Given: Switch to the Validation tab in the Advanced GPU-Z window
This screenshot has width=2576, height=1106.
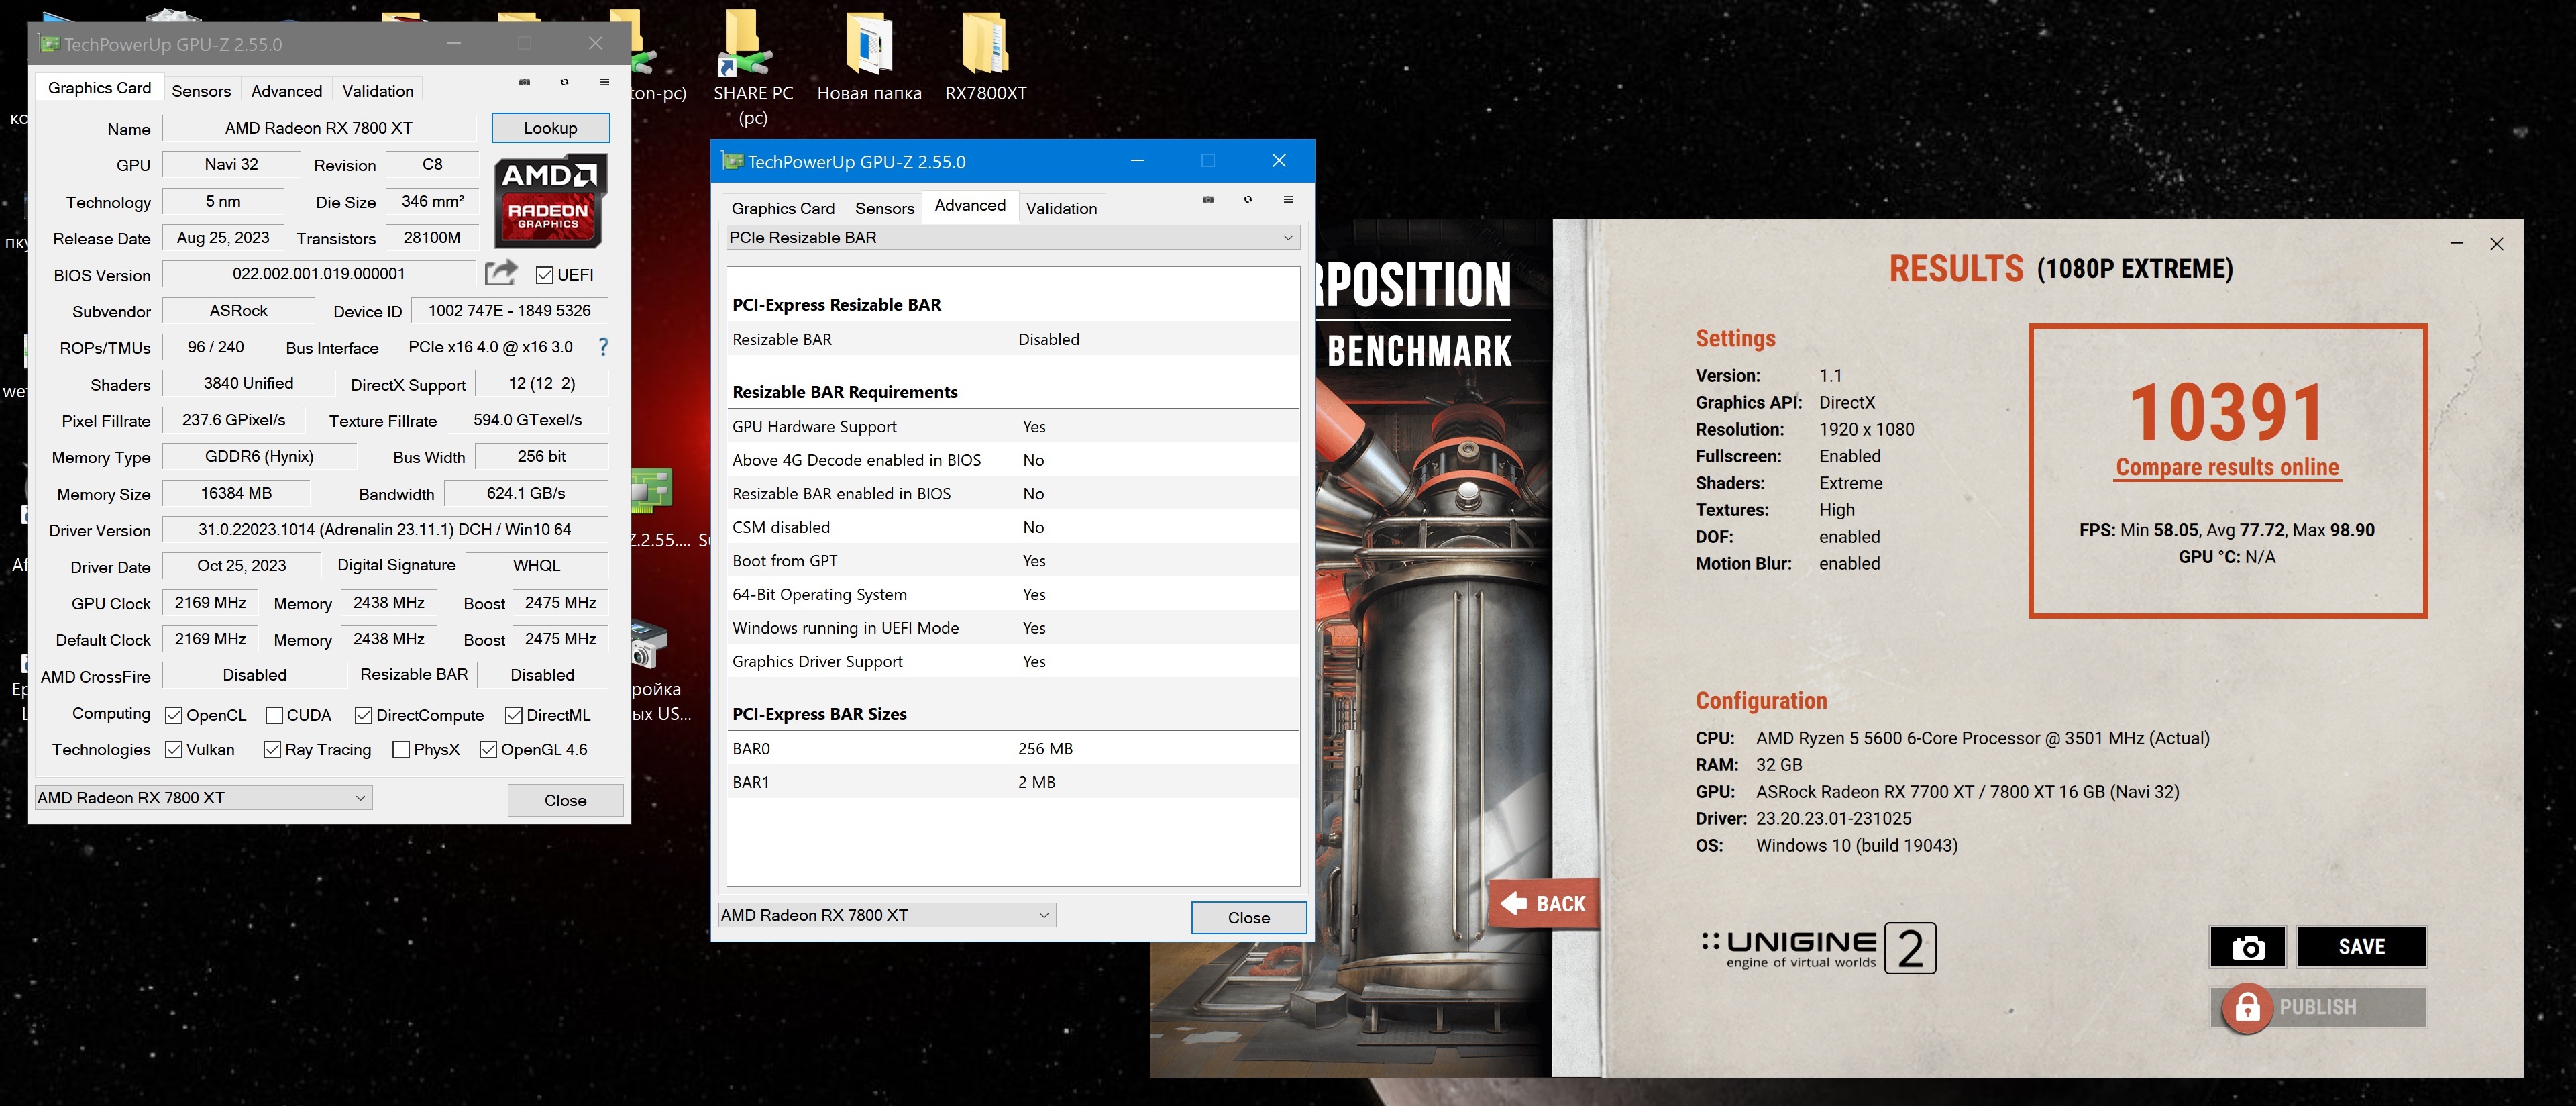Looking at the screenshot, I should (x=1061, y=208).
